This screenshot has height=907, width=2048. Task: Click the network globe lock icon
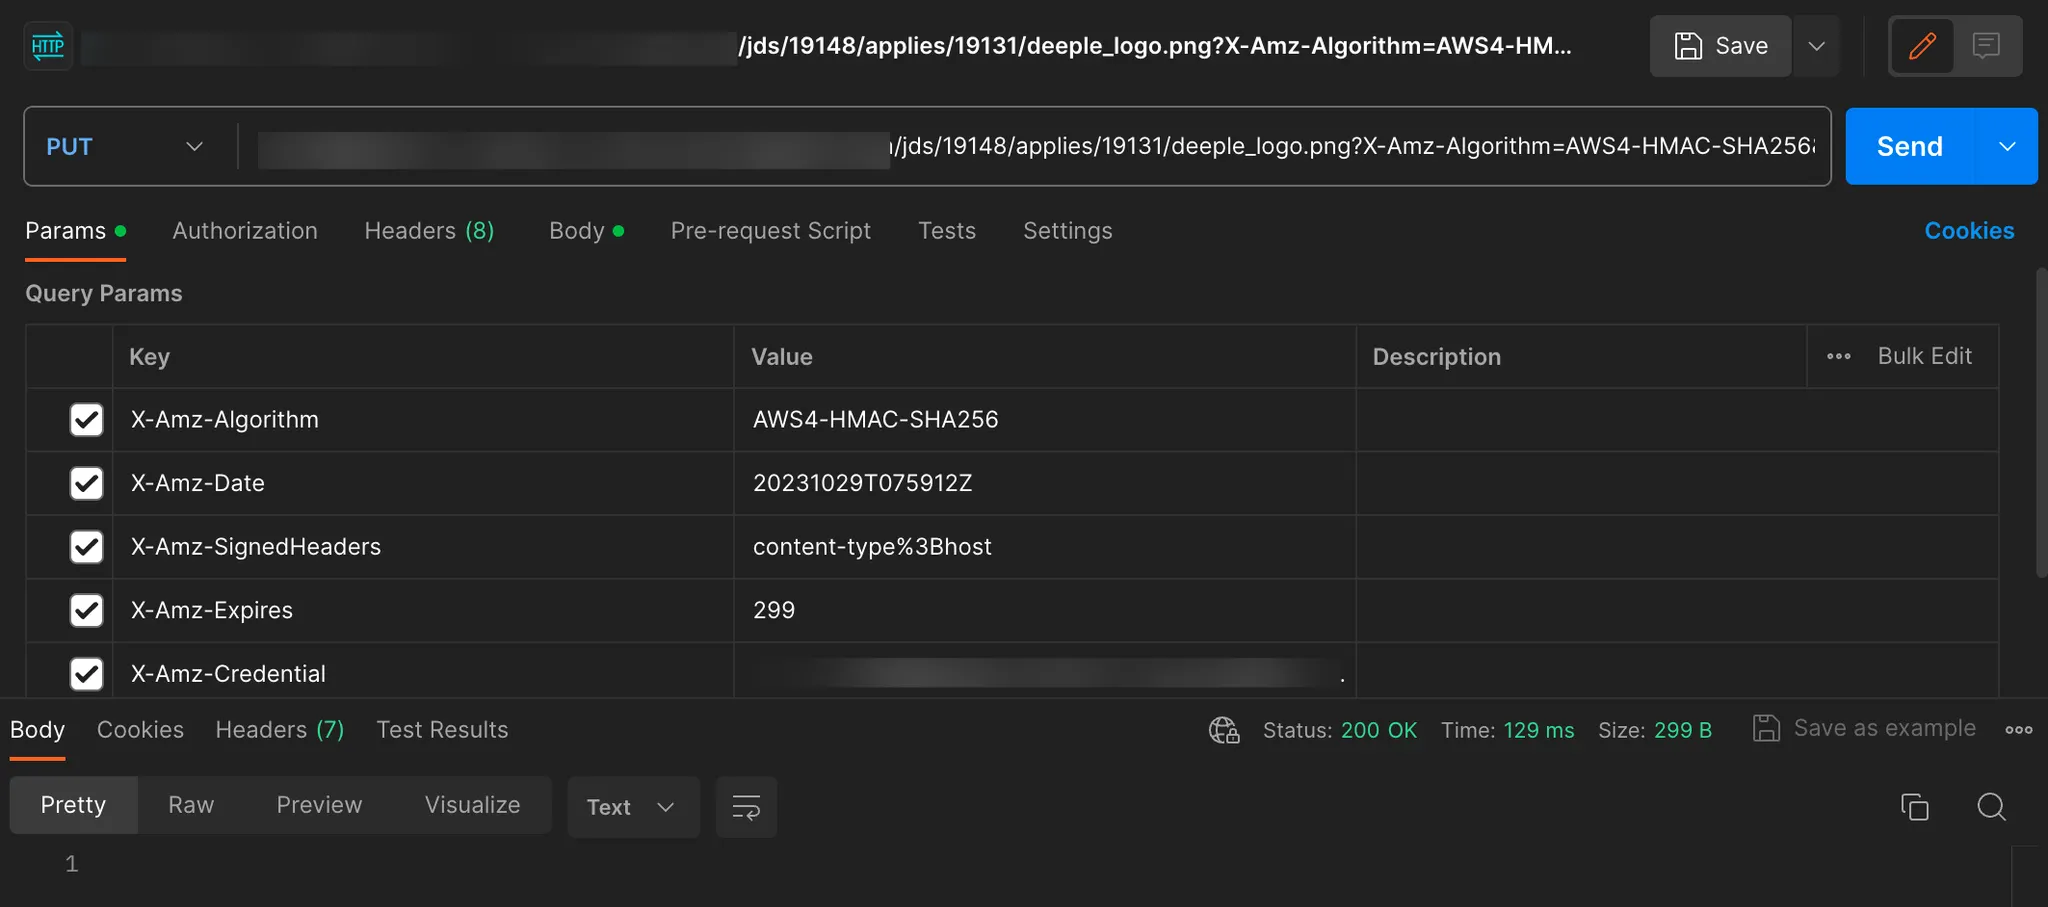click(1224, 730)
